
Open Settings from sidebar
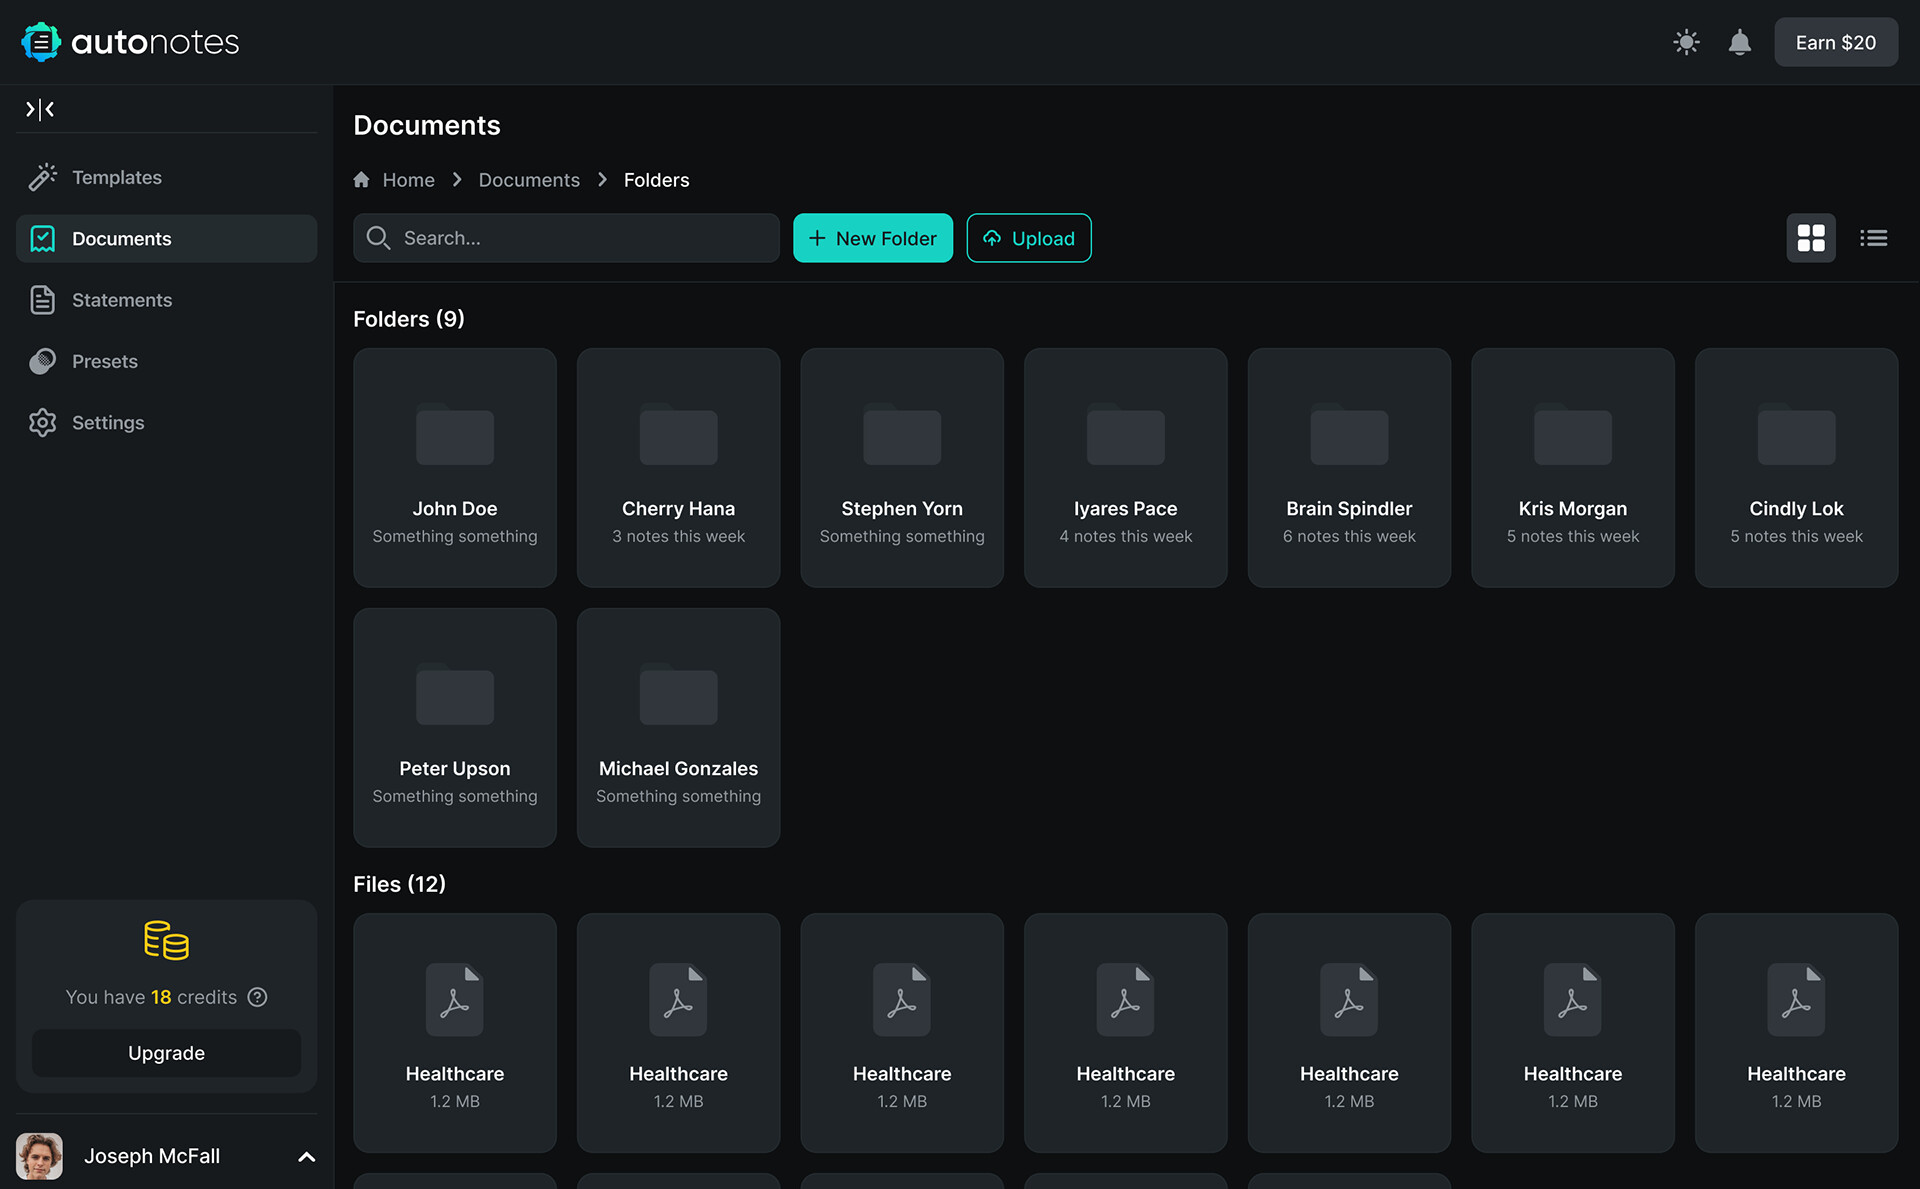107,423
